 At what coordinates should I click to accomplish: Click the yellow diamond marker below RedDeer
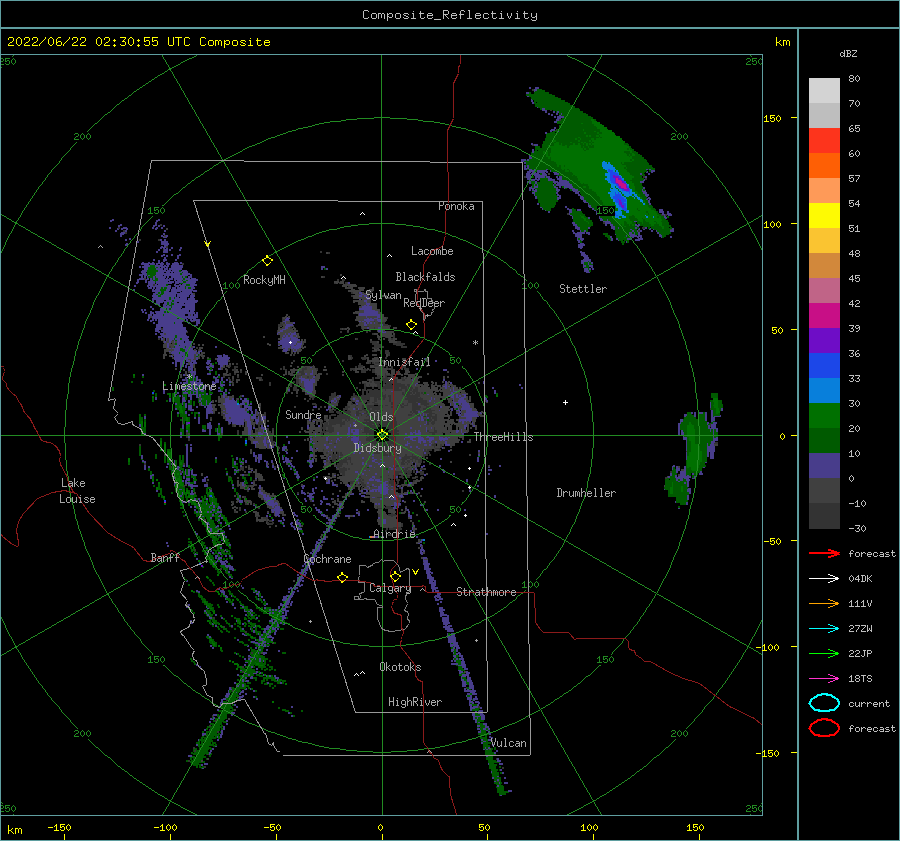(x=411, y=325)
